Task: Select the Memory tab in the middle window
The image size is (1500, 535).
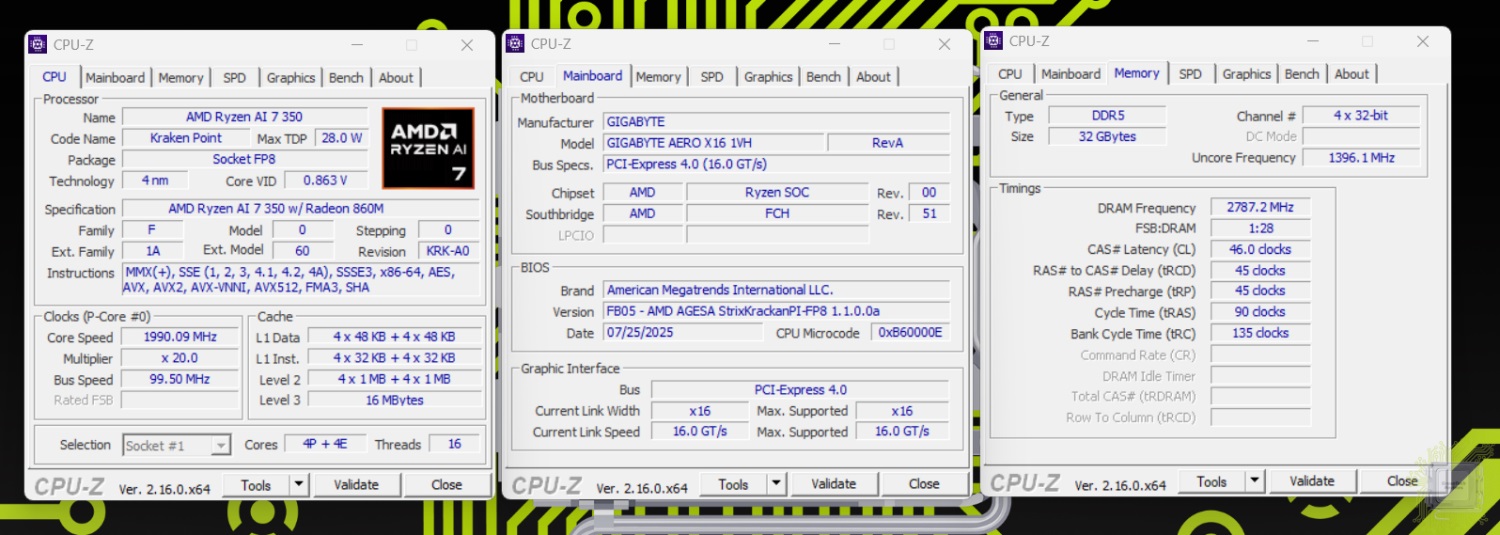Action: click(658, 76)
